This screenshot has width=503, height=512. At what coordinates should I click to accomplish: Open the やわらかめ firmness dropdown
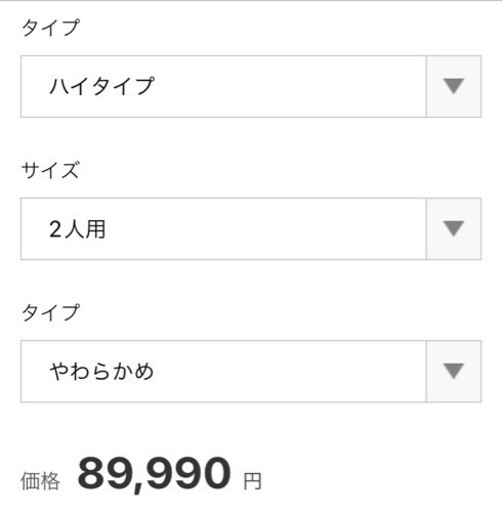point(251,371)
